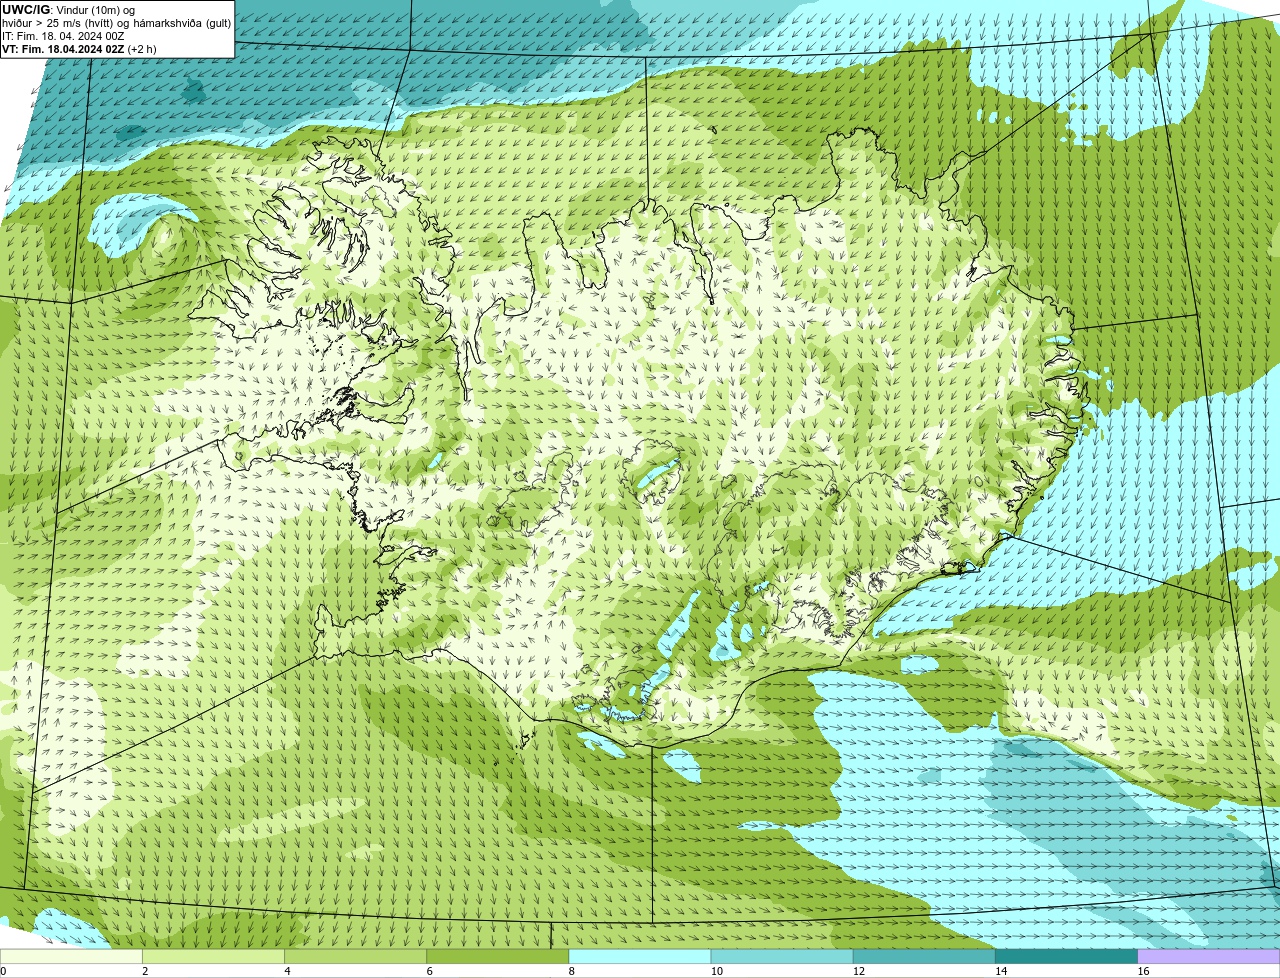Viewport: 1280px width, 978px height.
Task: Click the legend scale label "6"
Action: point(429,971)
